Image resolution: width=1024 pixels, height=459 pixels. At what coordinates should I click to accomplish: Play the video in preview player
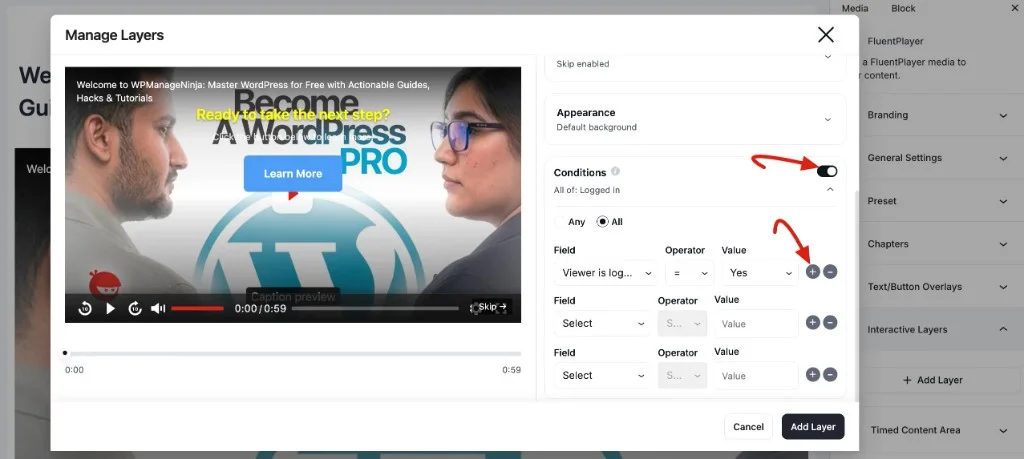(x=110, y=308)
